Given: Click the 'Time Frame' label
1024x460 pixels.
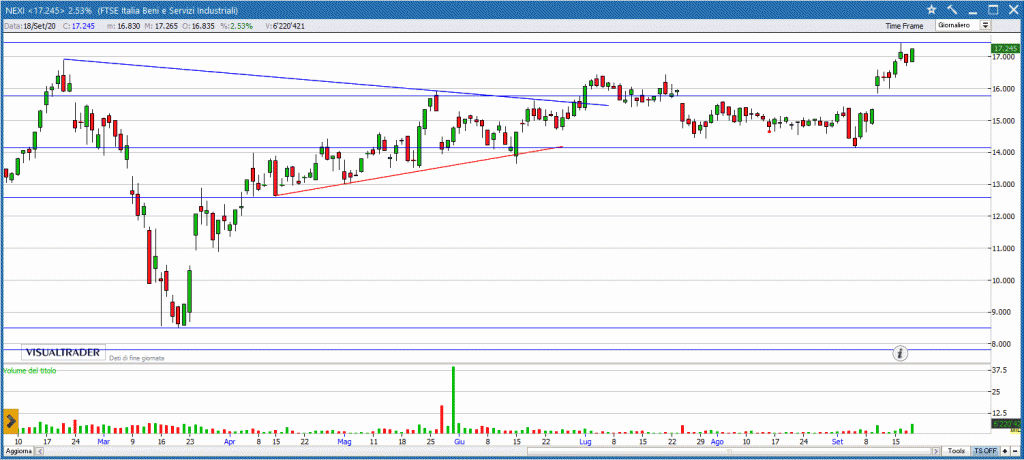Looking at the screenshot, I should pyautogui.click(x=904, y=26).
